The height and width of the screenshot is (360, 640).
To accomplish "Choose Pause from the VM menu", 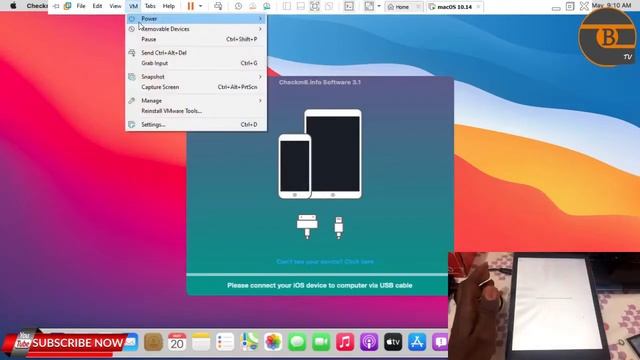I will [x=196, y=39].
